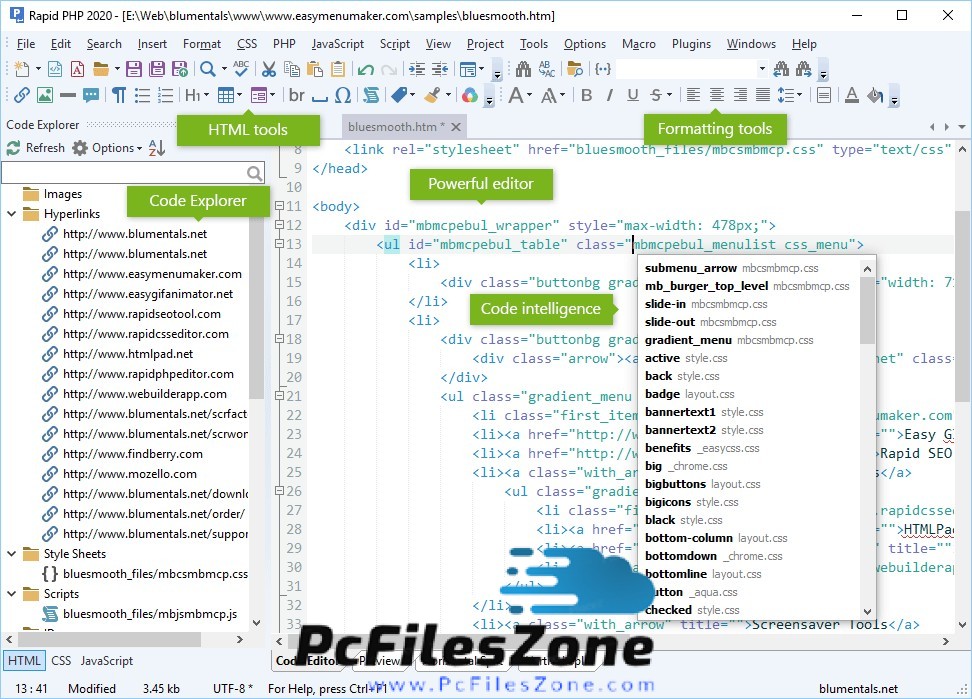Run the ABC spell check

pyautogui.click(x=241, y=69)
